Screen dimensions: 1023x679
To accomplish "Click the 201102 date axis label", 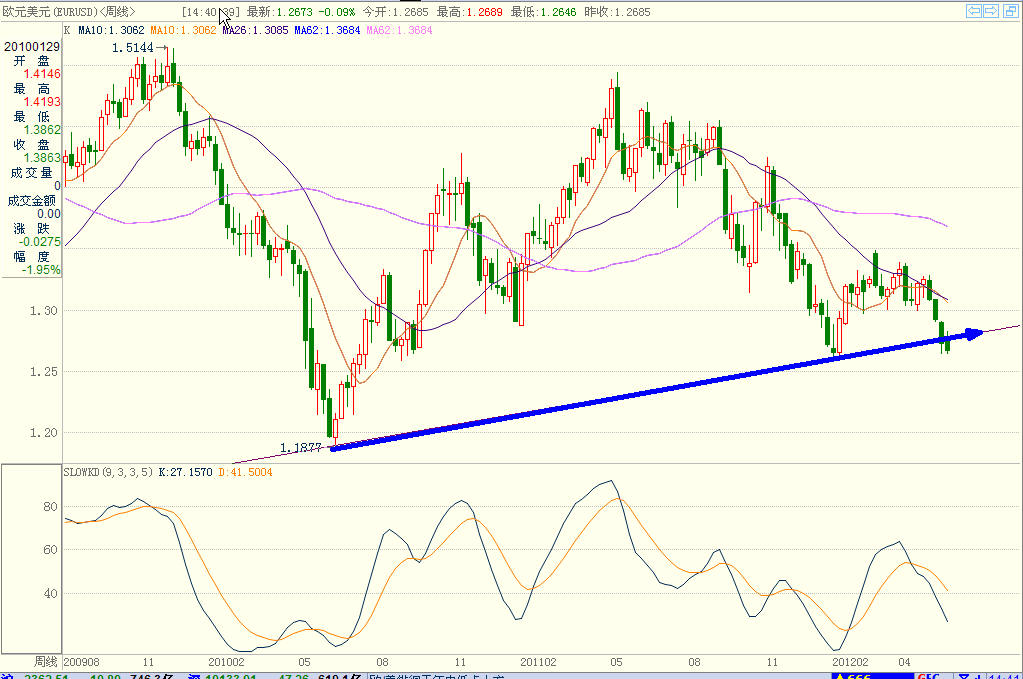I will pyautogui.click(x=538, y=662).
